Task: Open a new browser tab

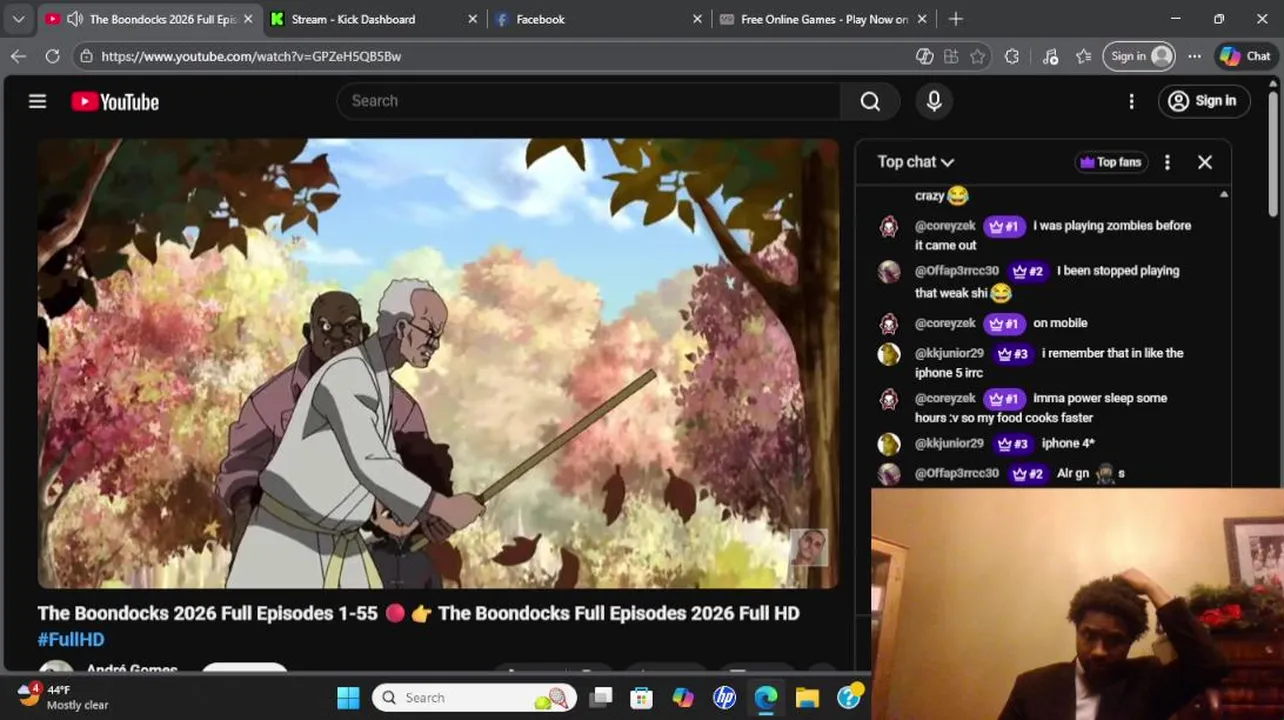Action: click(956, 19)
